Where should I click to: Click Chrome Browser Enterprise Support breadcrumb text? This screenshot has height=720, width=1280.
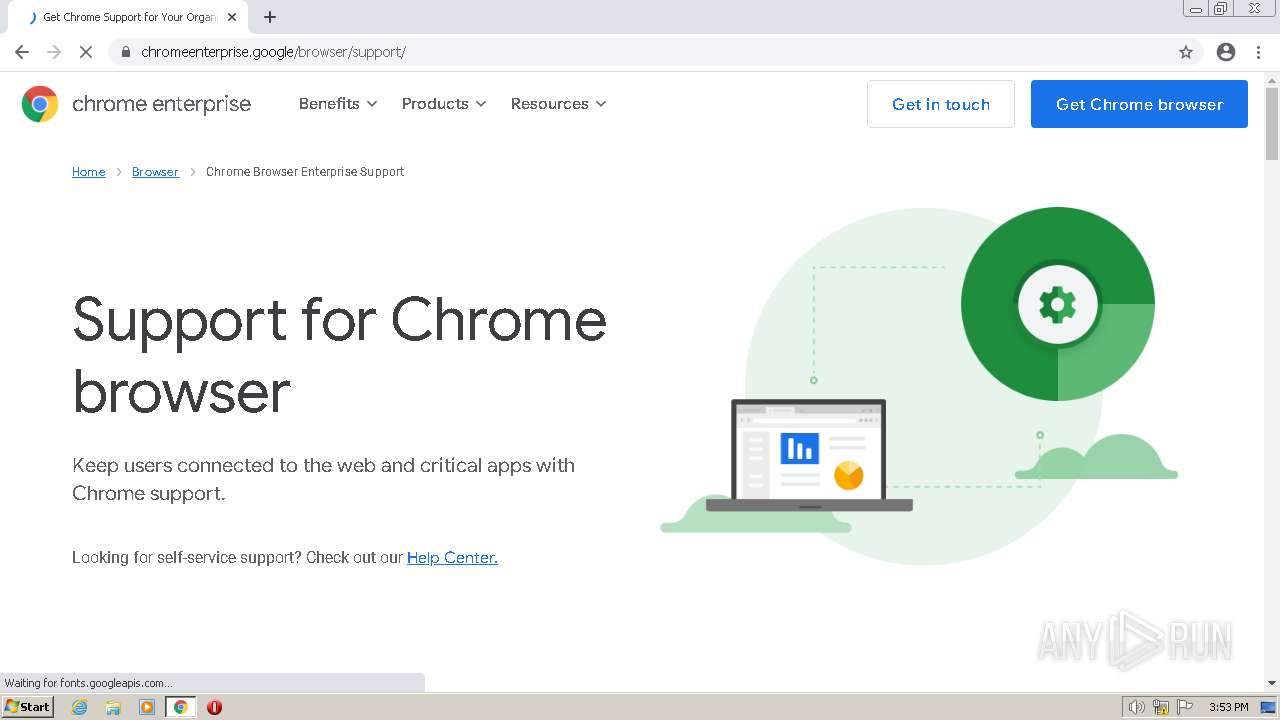click(x=305, y=172)
